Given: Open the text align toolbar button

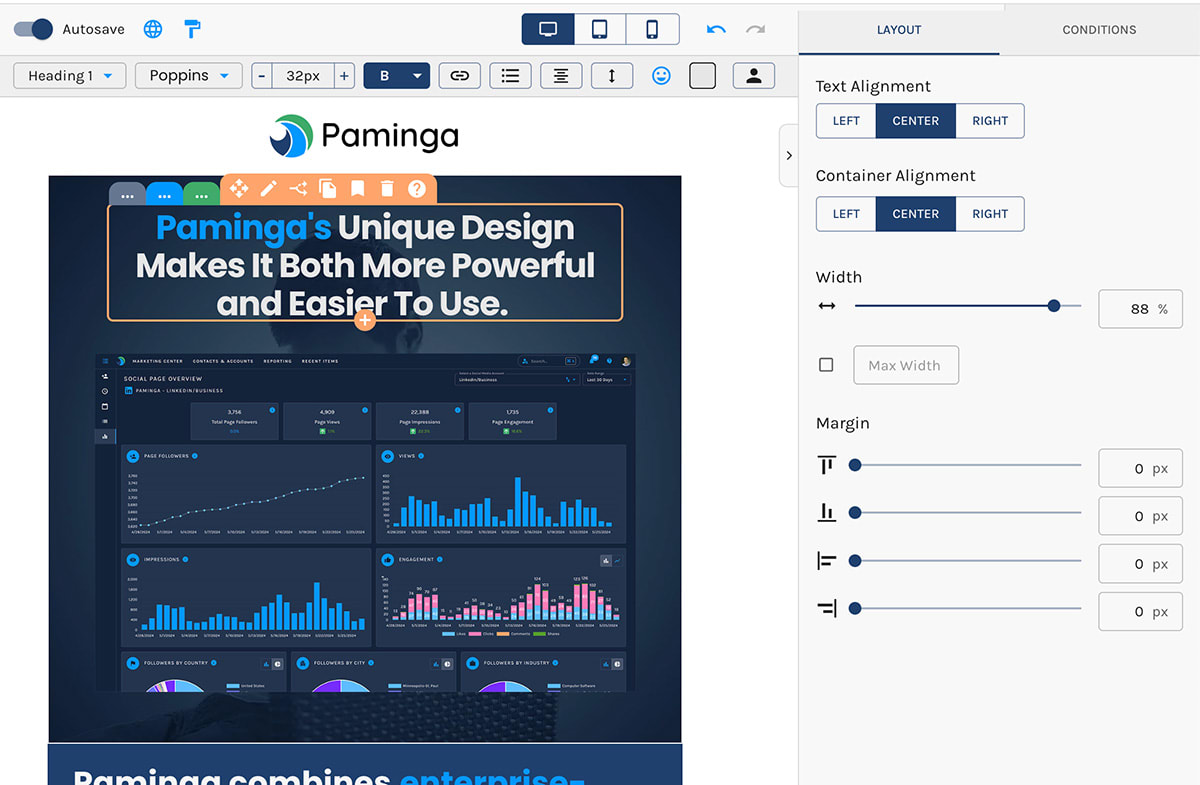Looking at the screenshot, I should (x=561, y=76).
